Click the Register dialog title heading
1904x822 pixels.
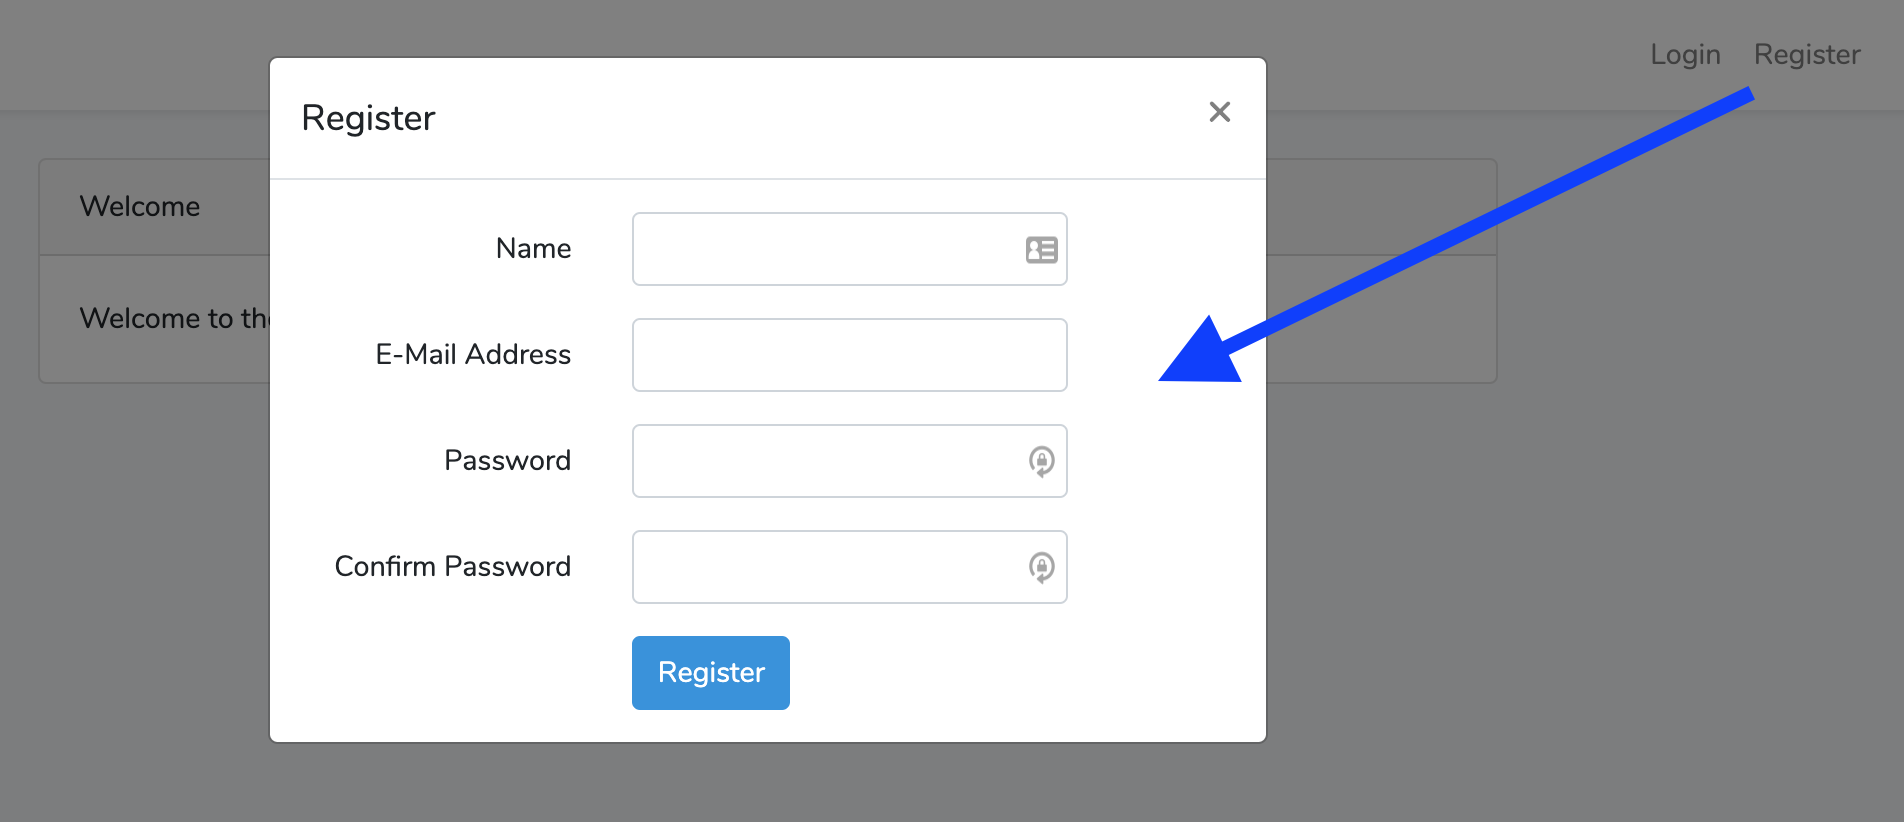tap(368, 118)
